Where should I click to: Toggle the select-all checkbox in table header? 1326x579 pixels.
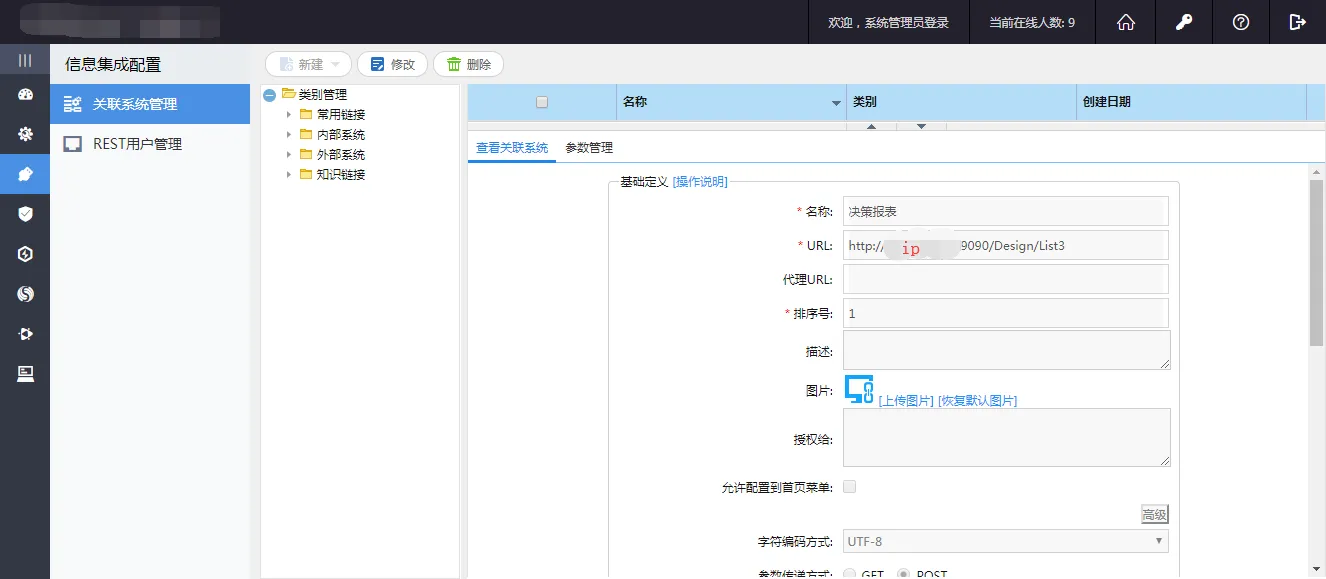coord(542,102)
